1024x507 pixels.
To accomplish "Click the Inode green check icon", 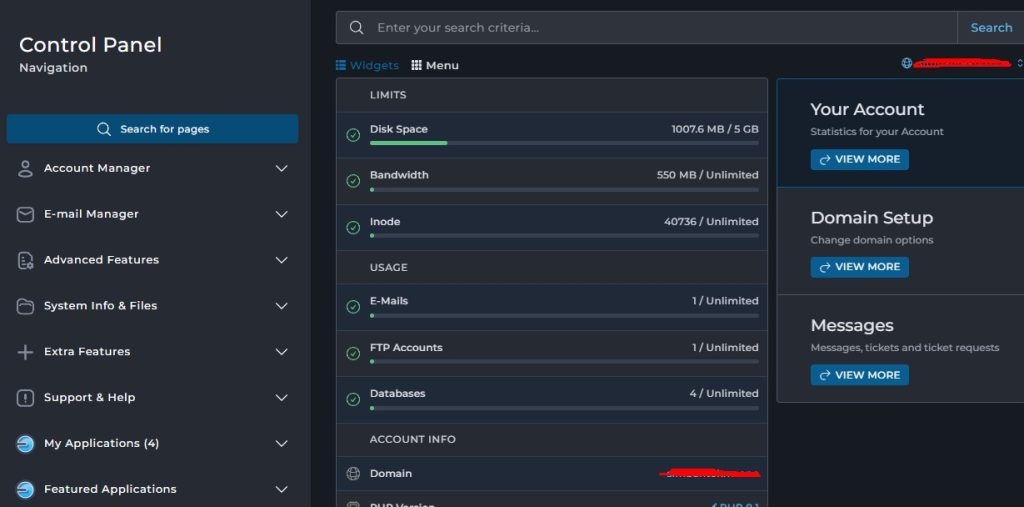I will point(353,227).
